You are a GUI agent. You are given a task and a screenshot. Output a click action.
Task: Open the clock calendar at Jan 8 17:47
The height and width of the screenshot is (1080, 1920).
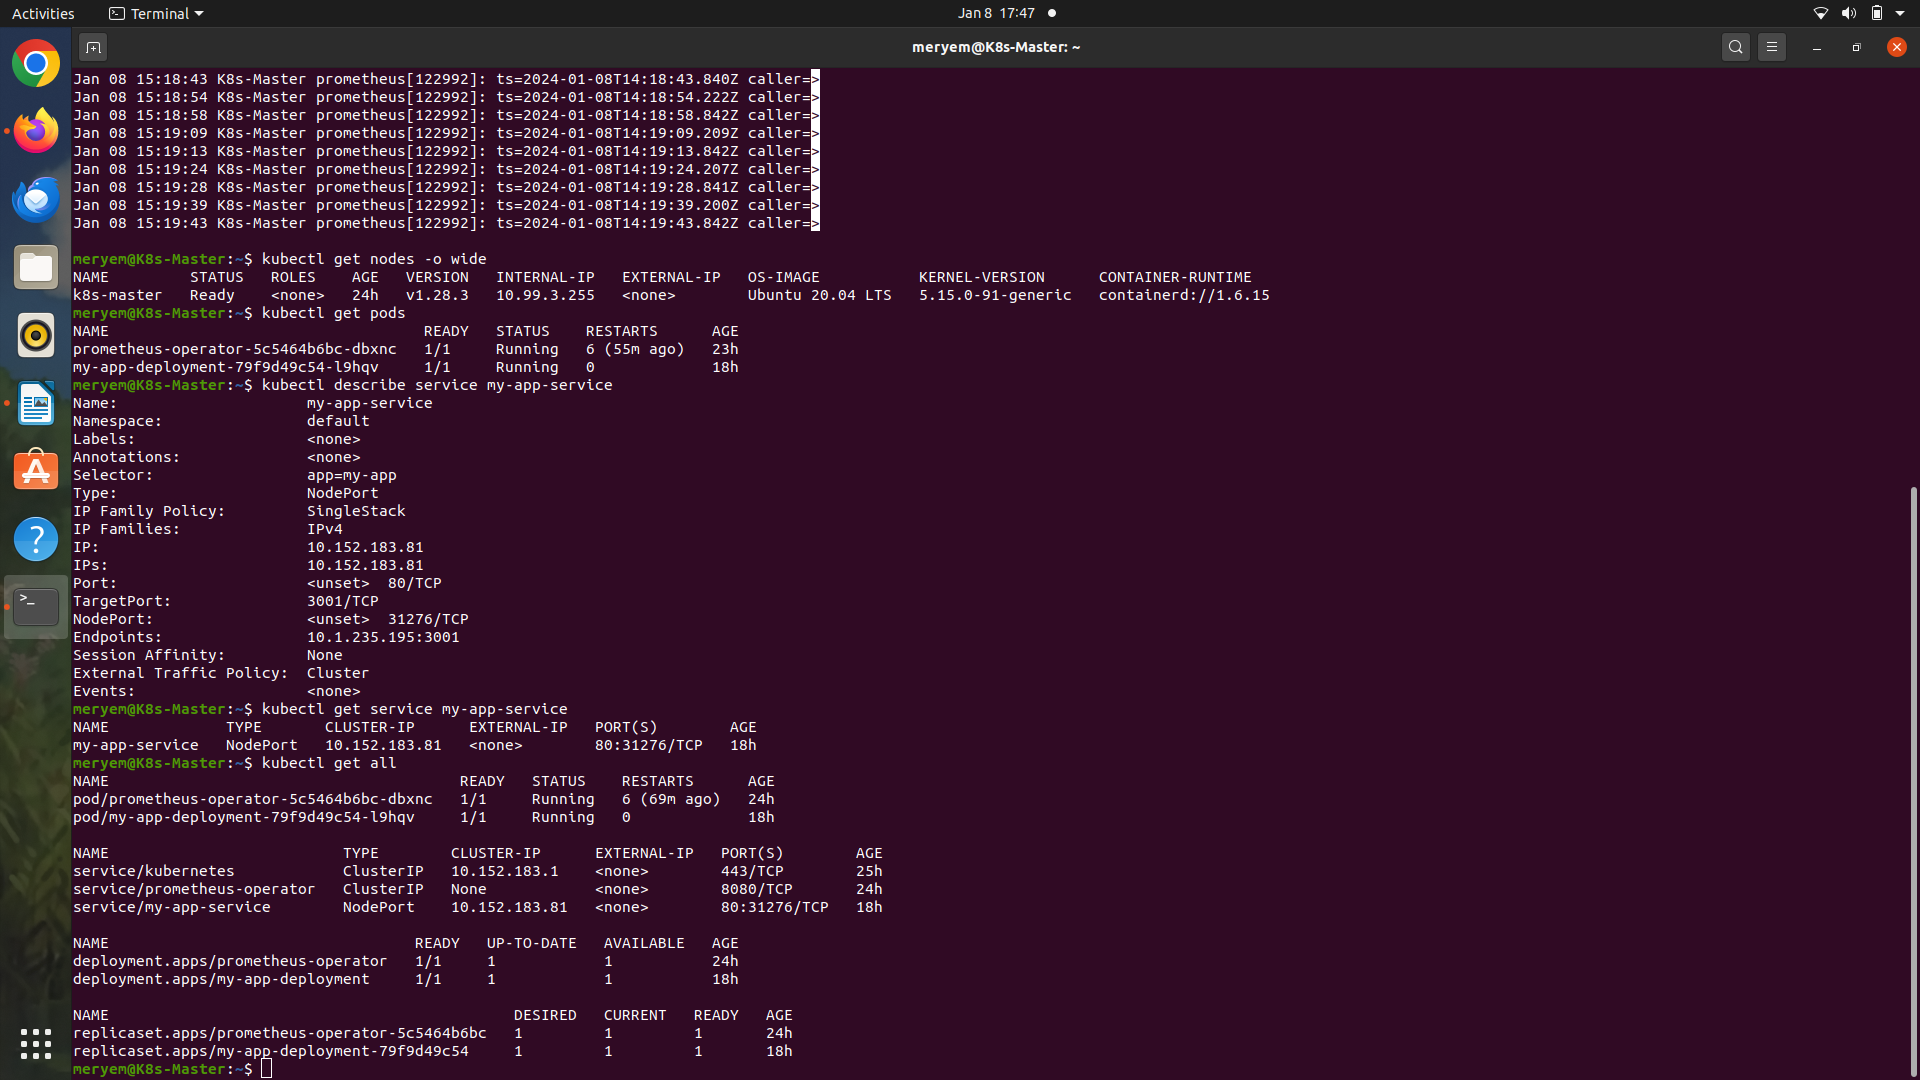(996, 13)
